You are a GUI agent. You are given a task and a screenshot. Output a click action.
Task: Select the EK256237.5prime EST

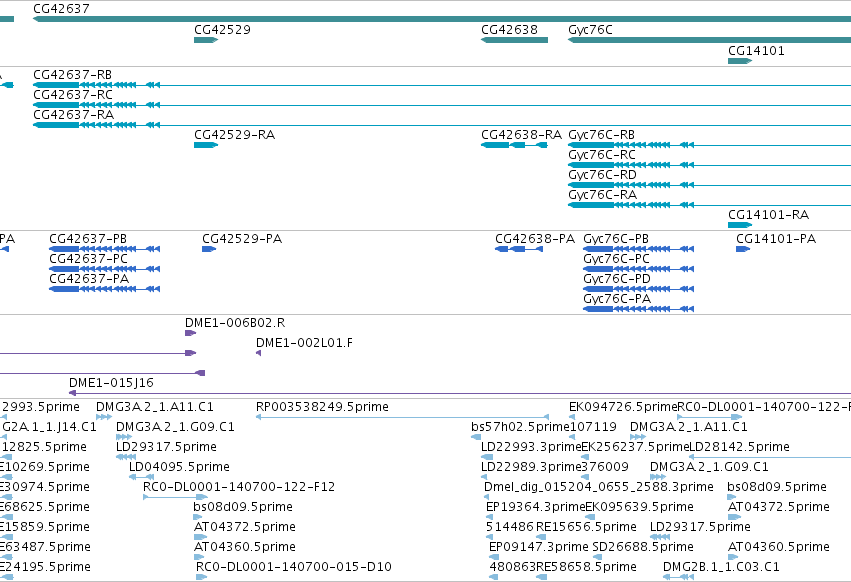click(x=585, y=458)
